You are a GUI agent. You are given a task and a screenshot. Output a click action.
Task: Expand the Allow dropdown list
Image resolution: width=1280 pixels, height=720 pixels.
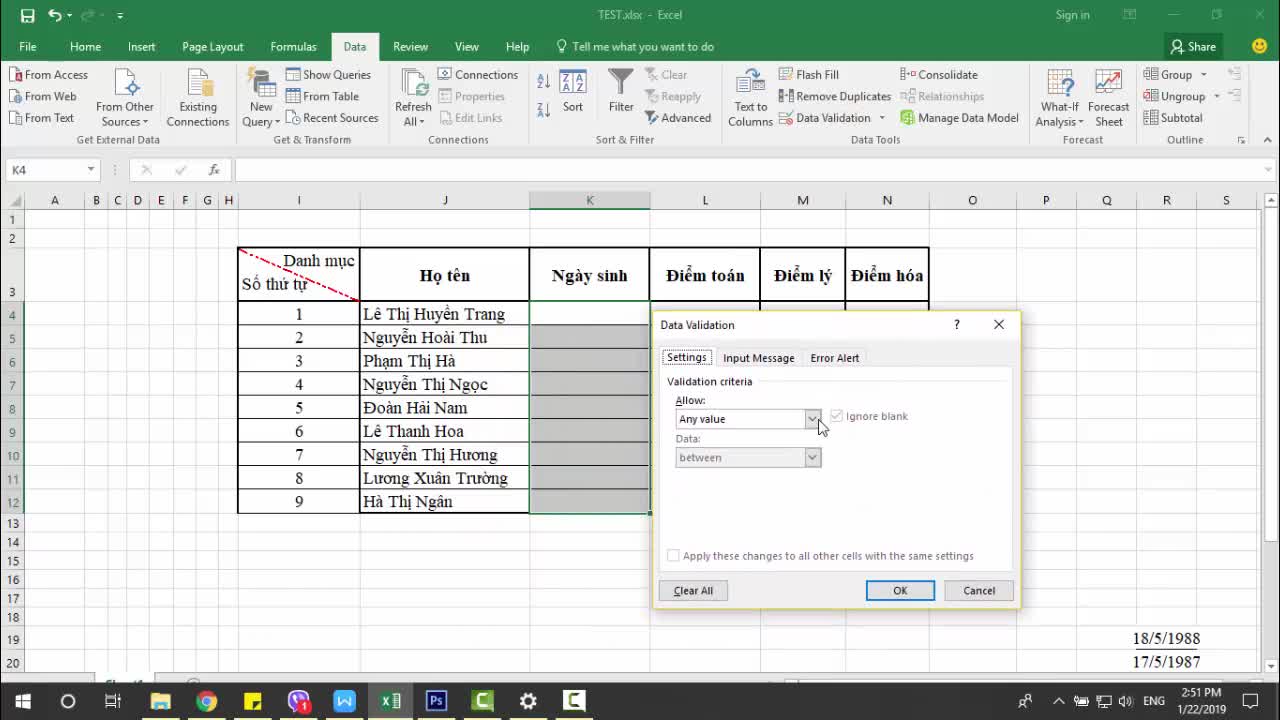(813, 419)
